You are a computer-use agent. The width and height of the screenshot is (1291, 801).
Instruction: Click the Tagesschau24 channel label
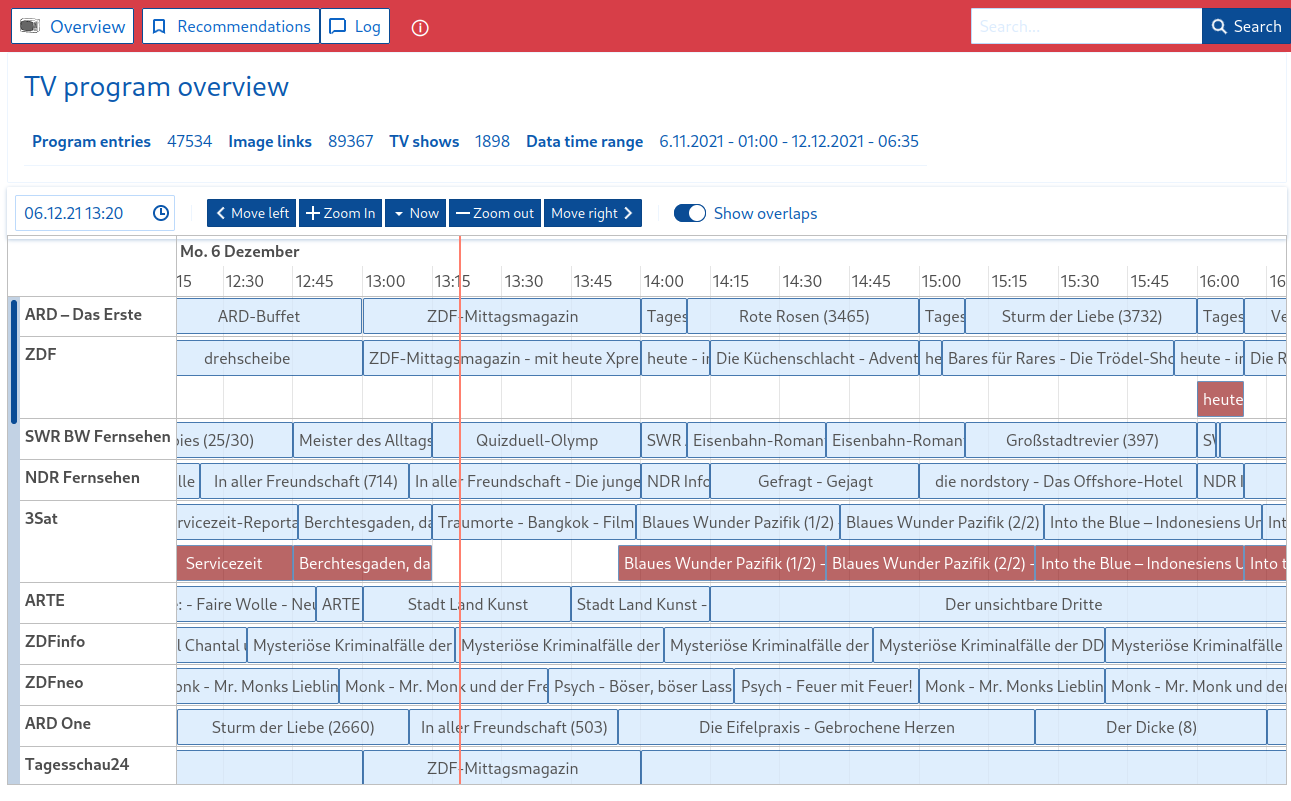[x=77, y=764]
